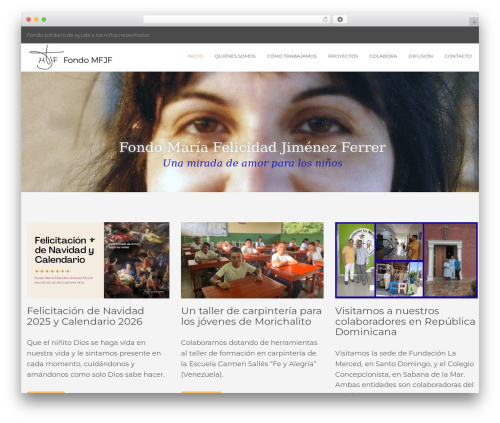Click the slogan Una mirada de amor para los niños
This screenshot has width=500, height=423.
tap(253, 163)
